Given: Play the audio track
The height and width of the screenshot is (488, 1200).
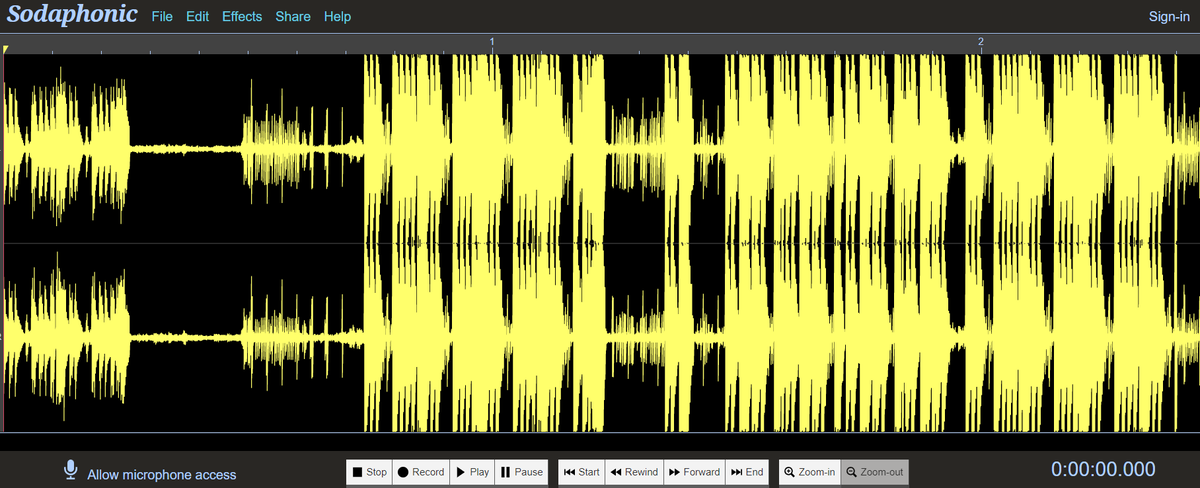Looking at the screenshot, I should (x=472, y=472).
